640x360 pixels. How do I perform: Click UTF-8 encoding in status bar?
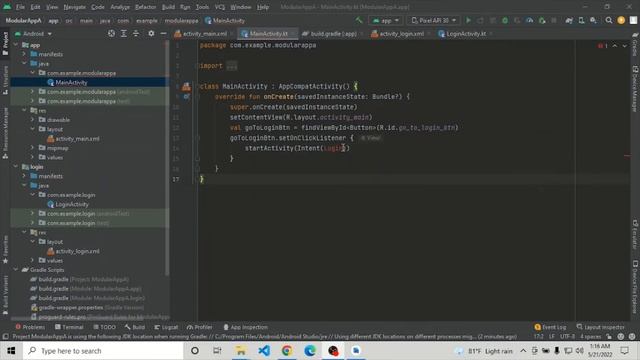coord(567,336)
